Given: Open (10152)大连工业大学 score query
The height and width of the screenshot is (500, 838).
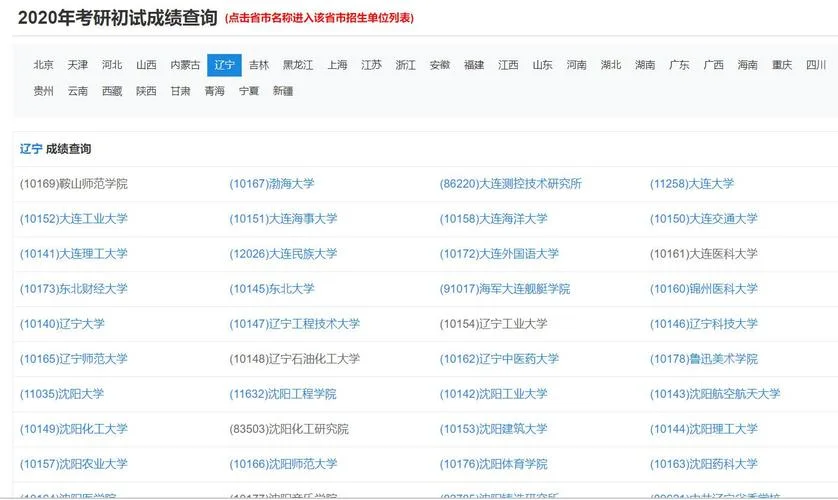Looking at the screenshot, I should (74, 219).
